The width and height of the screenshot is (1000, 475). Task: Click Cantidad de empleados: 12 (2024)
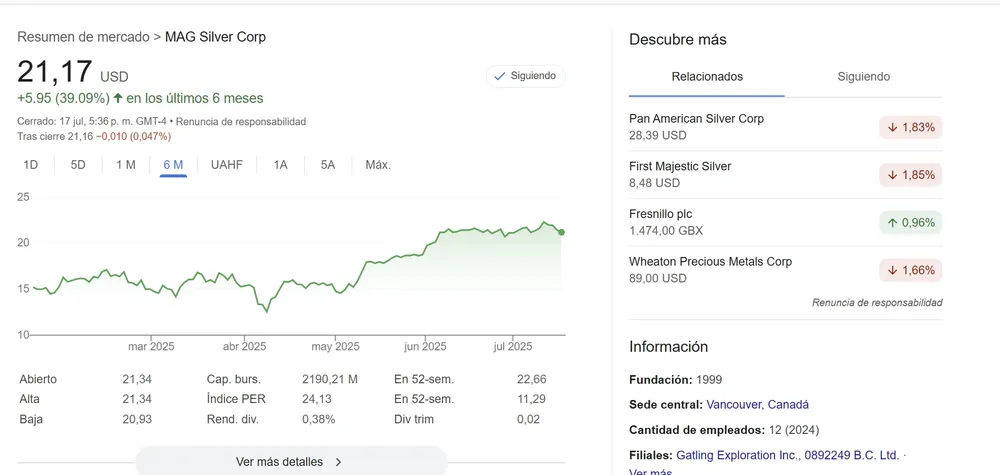click(x=724, y=430)
